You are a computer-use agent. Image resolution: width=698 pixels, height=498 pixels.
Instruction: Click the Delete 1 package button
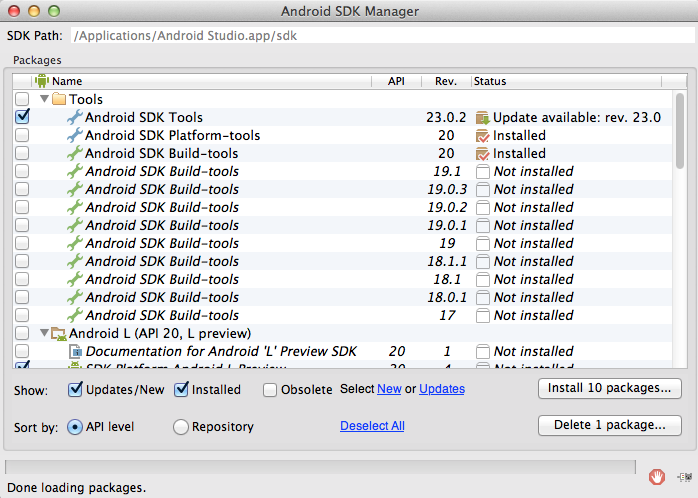[609, 425]
